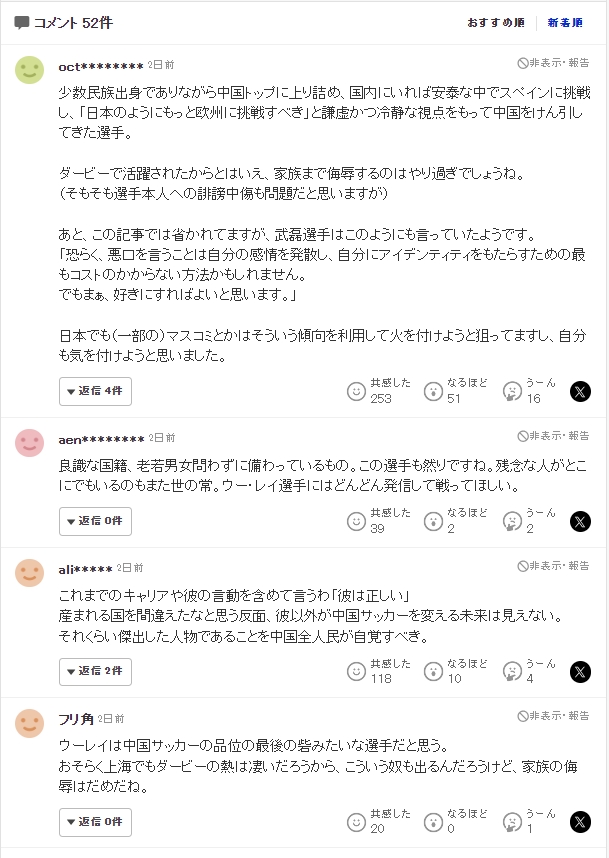This screenshot has height=858, width=609.
Task: Click the 共感した smiley icon on oct's comment
Action: pyautogui.click(x=356, y=391)
